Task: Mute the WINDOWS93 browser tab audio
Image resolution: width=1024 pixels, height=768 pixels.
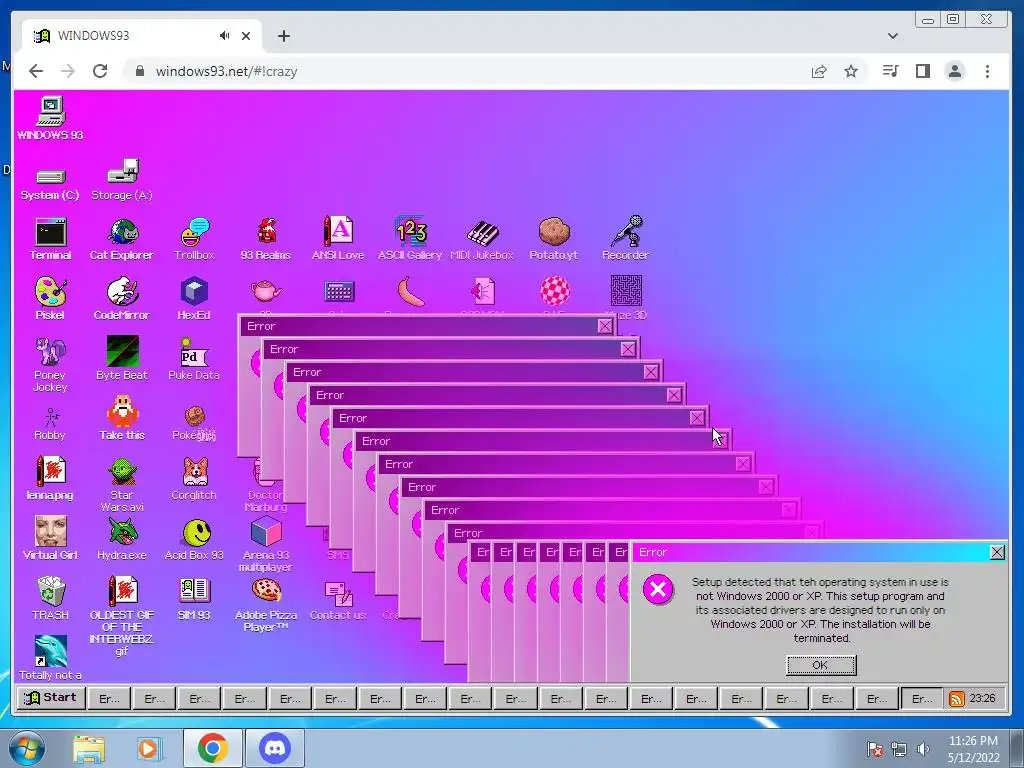Action: pyautogui.click(x=225, y=36)
